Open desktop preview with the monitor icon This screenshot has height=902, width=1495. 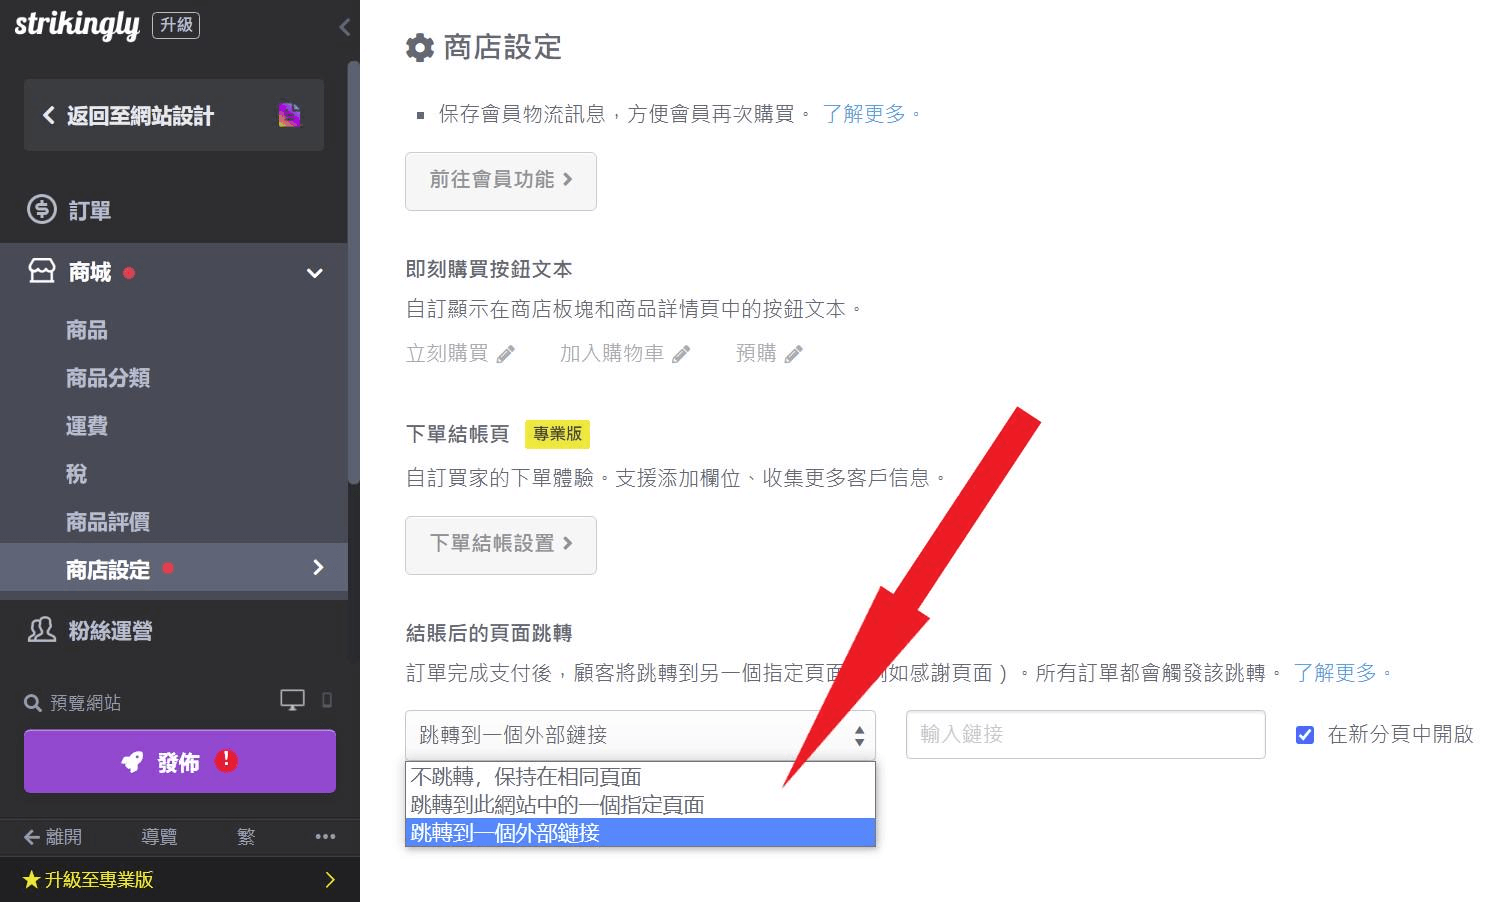292,700
